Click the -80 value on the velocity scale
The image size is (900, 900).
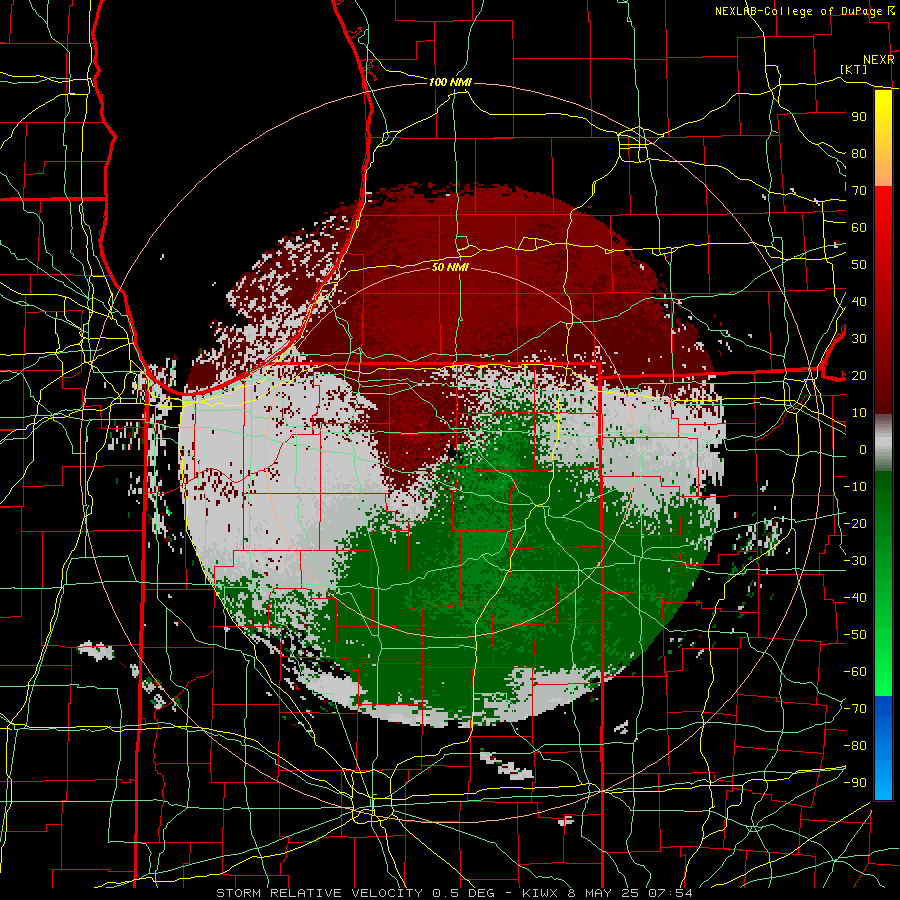pyautogui.click(x=855, y=746)
